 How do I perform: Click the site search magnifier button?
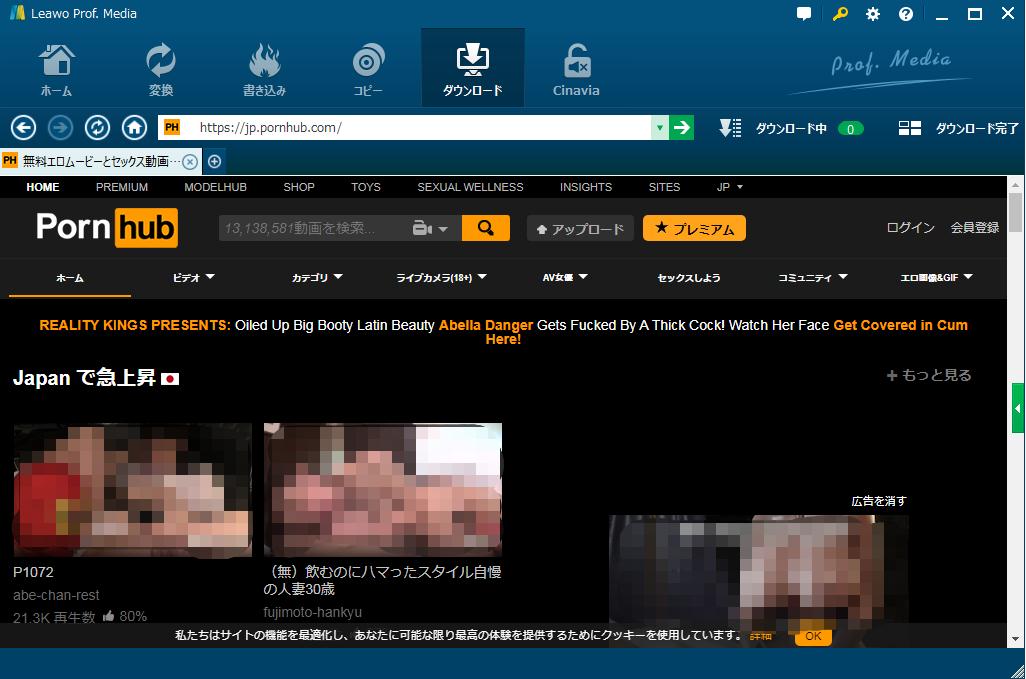(486, 228)
